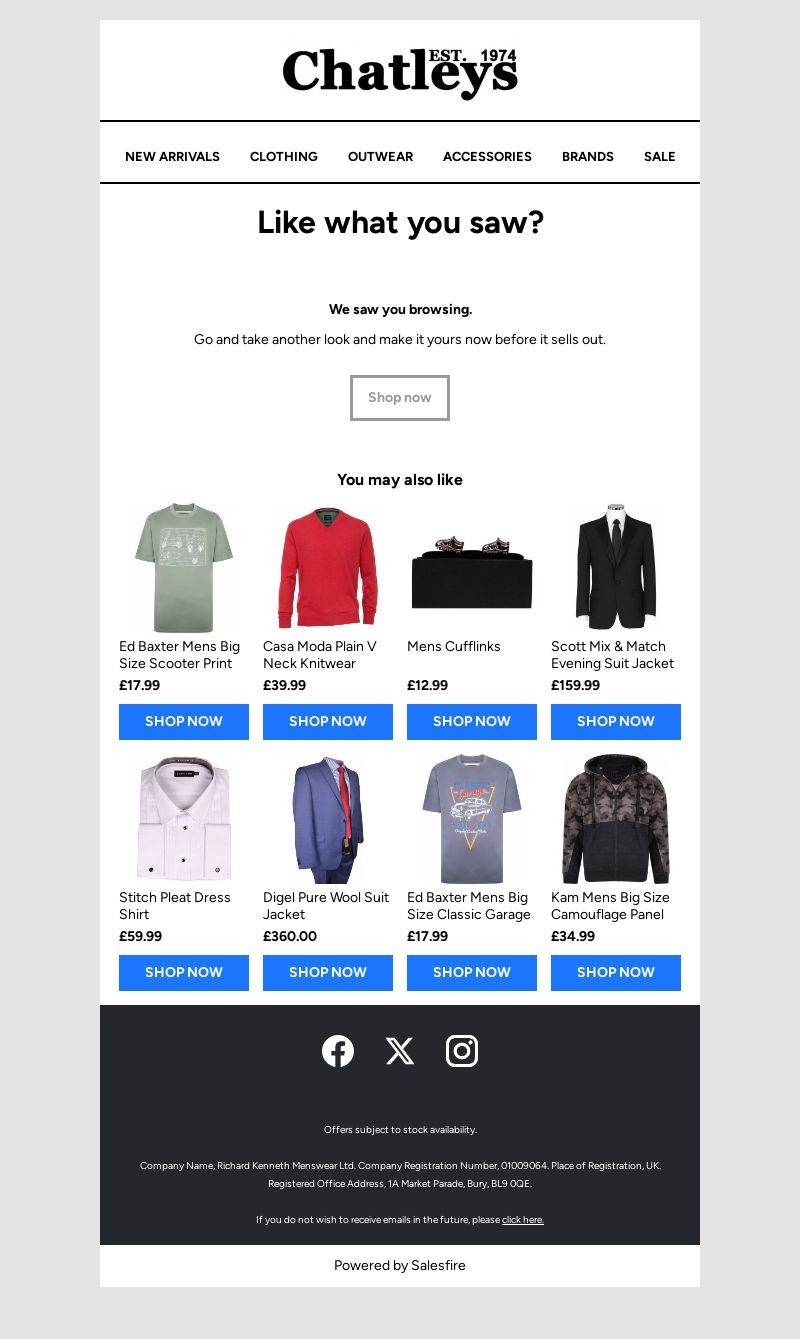Open the SALE navigation item
This screenshot has height=1339, width=800.
(660, 157)
